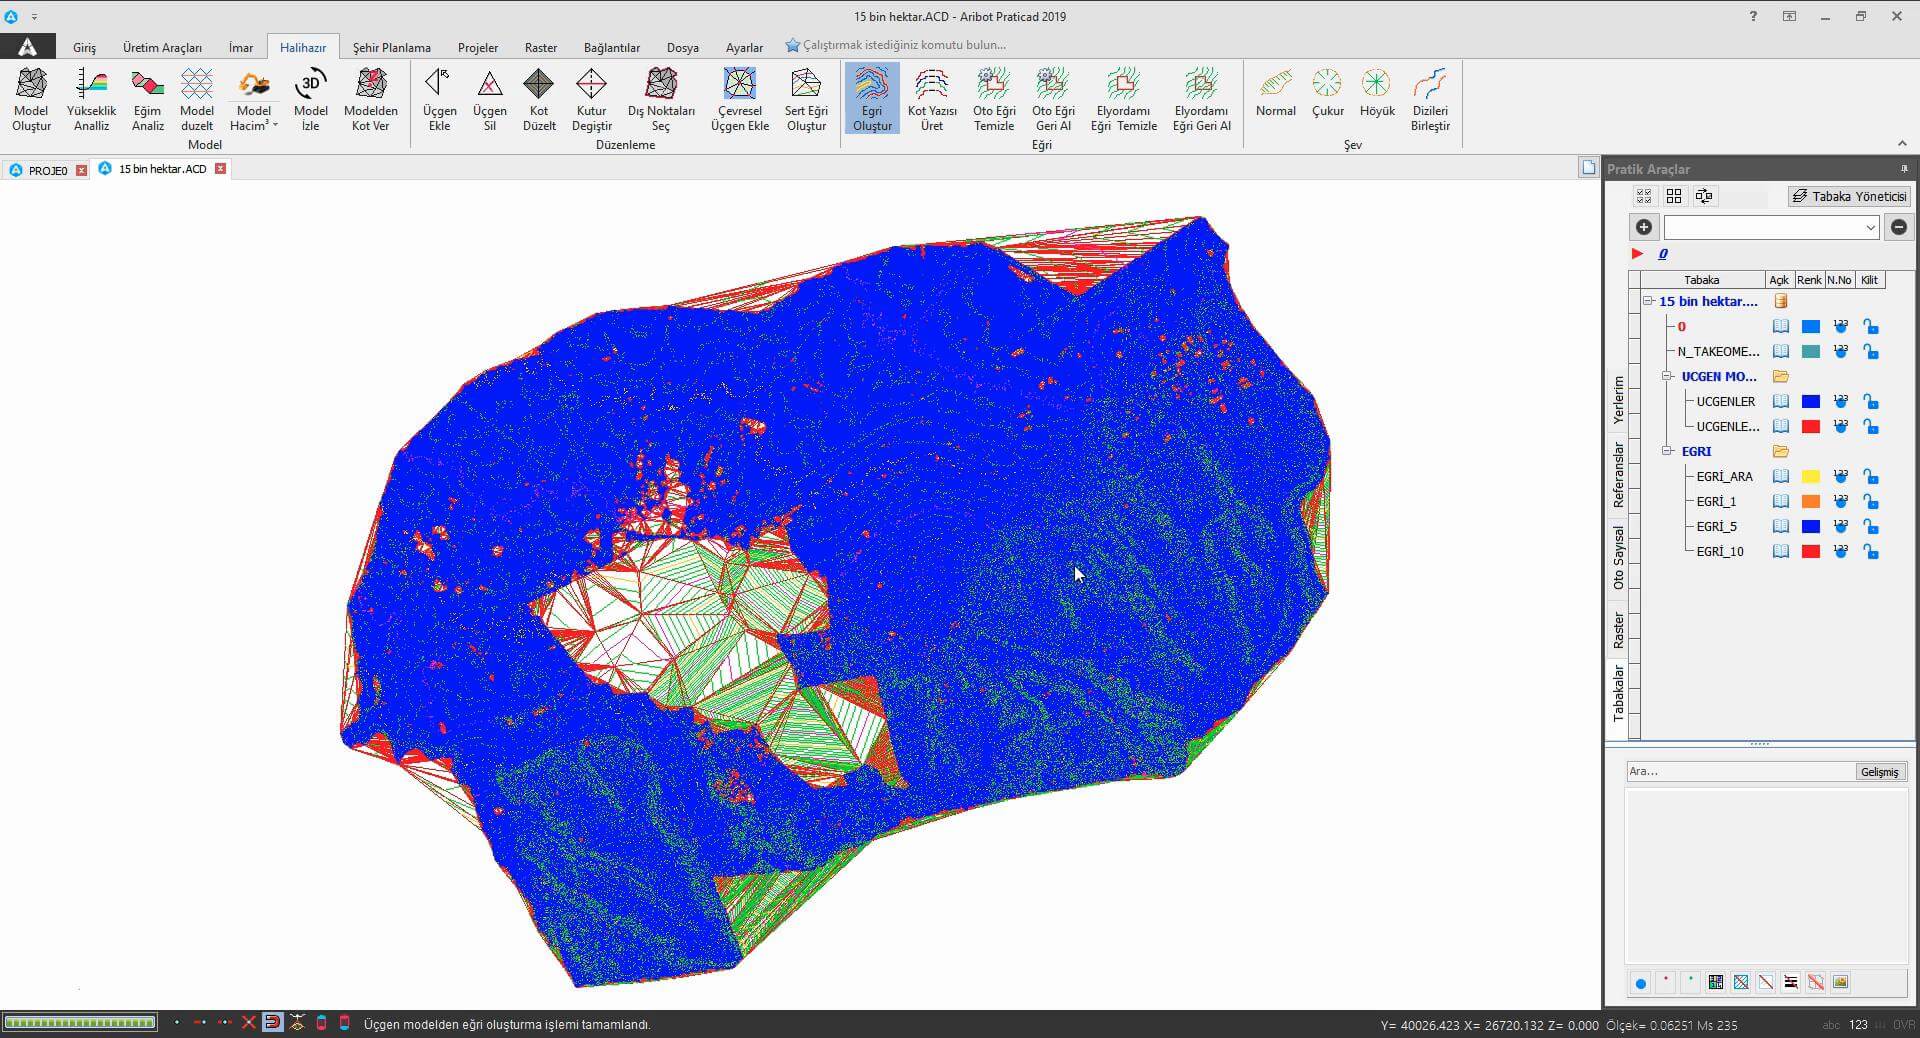
Task: Collapse the ribbon with the chevron
Action: 1902,143
